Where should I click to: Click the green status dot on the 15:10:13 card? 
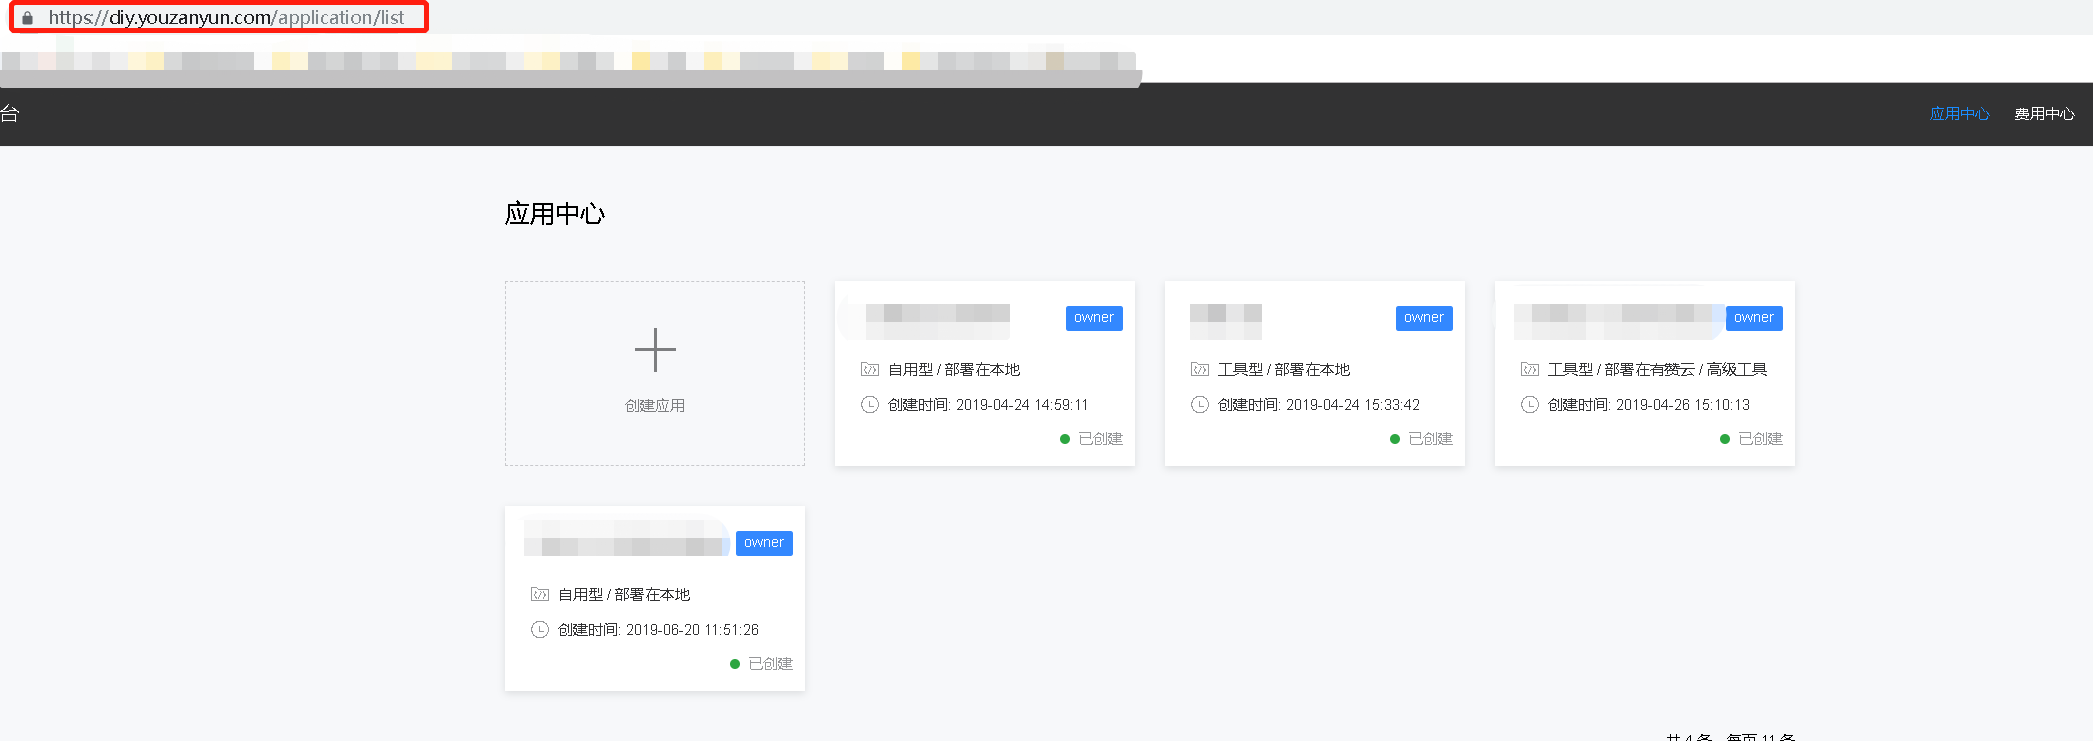point(1725,439)
